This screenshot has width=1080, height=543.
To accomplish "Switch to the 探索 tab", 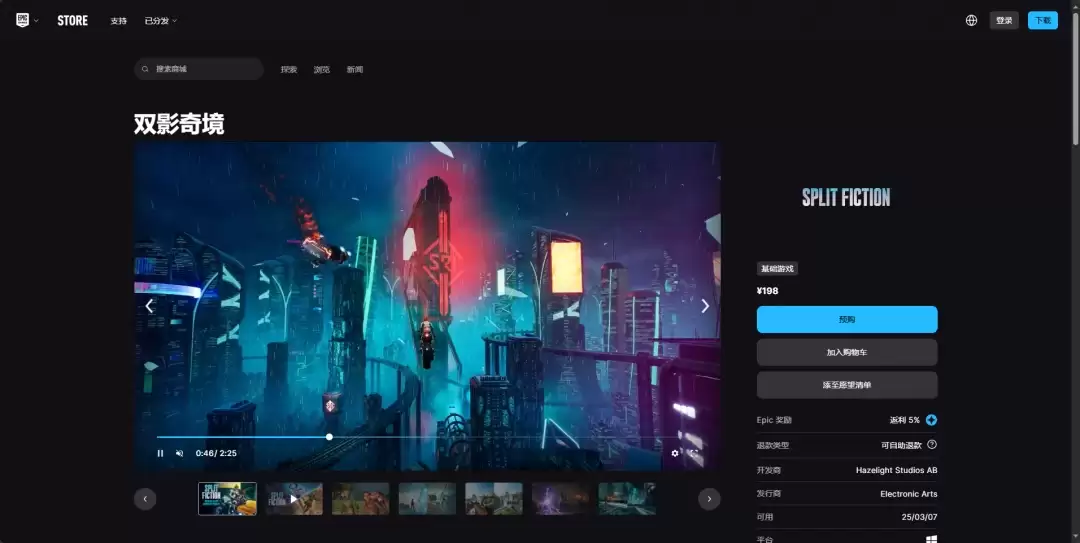I will point(289,70).
